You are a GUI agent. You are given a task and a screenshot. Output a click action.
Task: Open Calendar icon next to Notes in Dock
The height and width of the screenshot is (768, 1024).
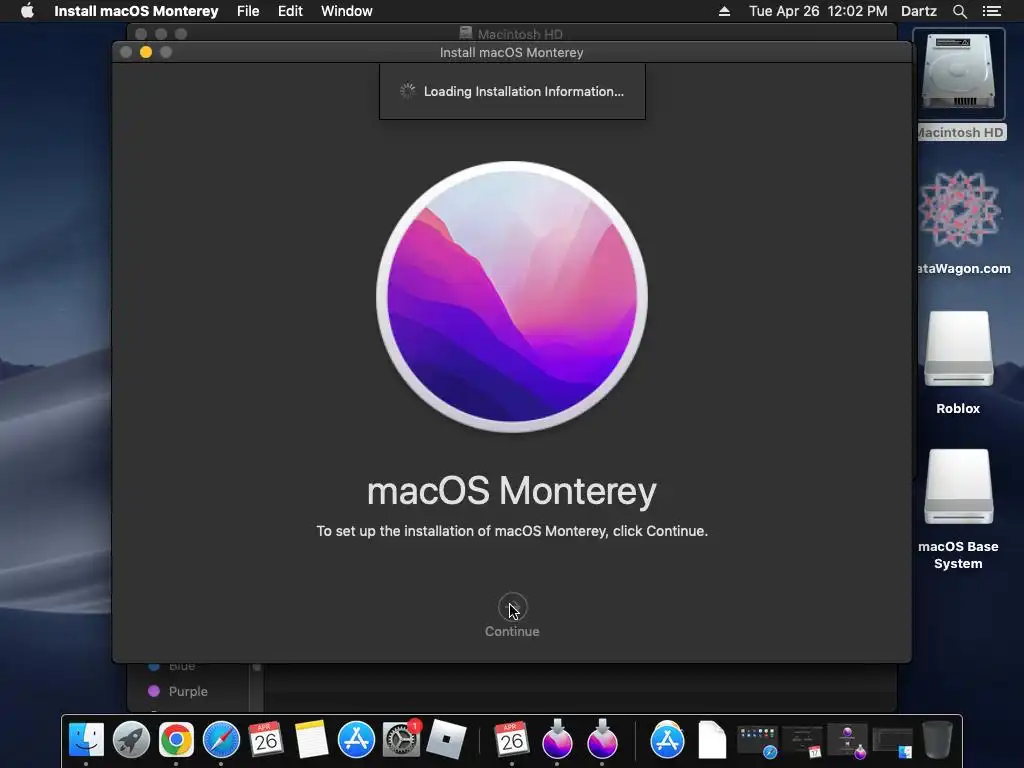pyautogui.click(x=266, y=740)
